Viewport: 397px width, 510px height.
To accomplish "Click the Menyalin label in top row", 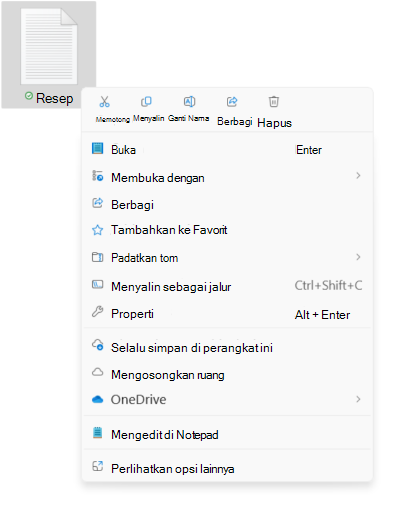I will [149, 118].
